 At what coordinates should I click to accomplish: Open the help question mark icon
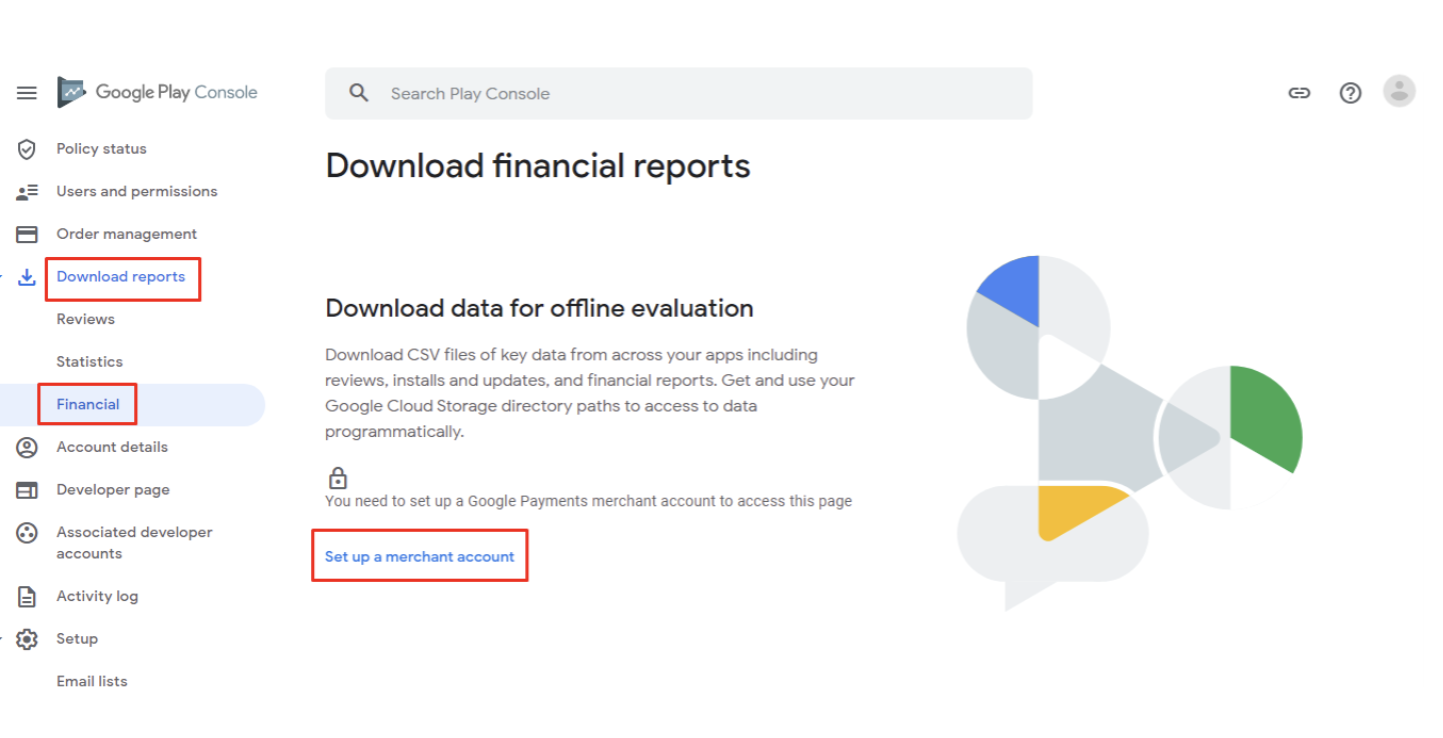tap(1350, 92)
